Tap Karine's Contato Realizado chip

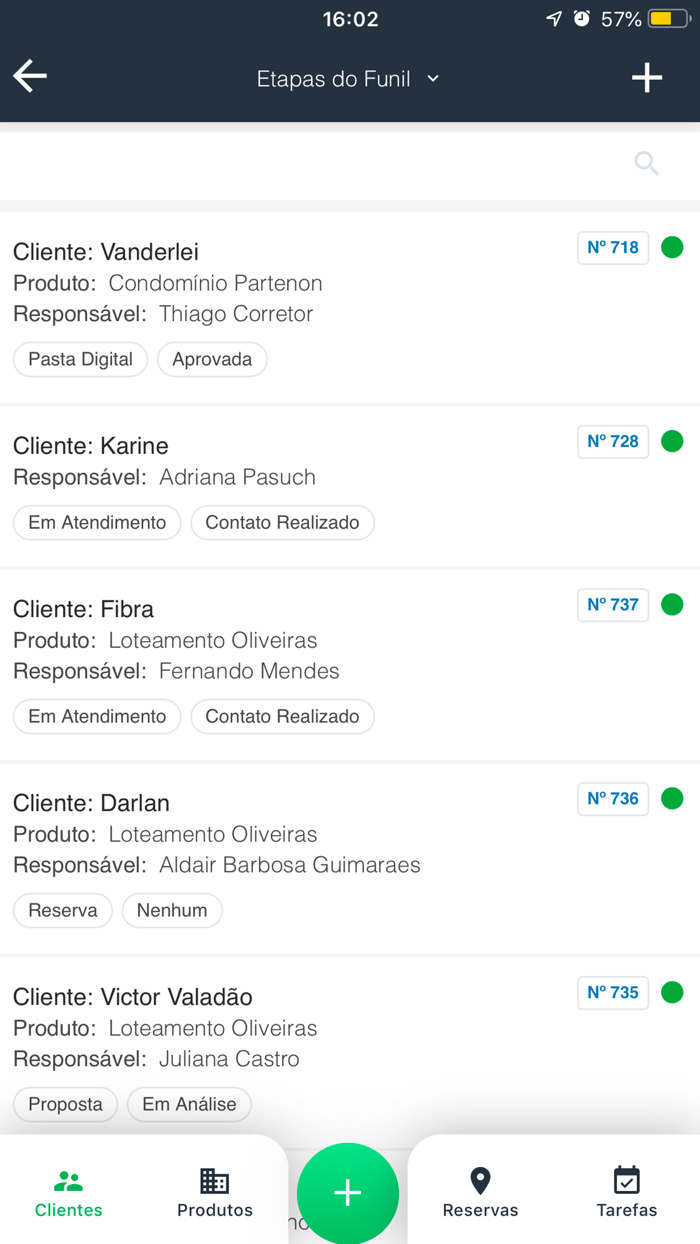pos(282,523)
